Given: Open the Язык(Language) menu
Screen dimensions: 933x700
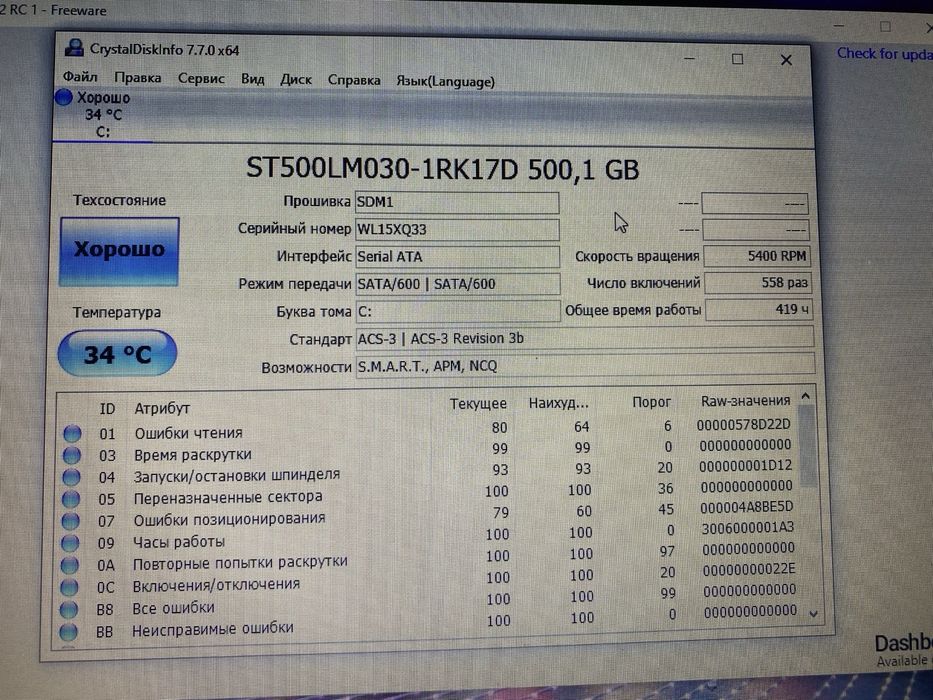Looking at the screenshot, I should tap(446, 82).
